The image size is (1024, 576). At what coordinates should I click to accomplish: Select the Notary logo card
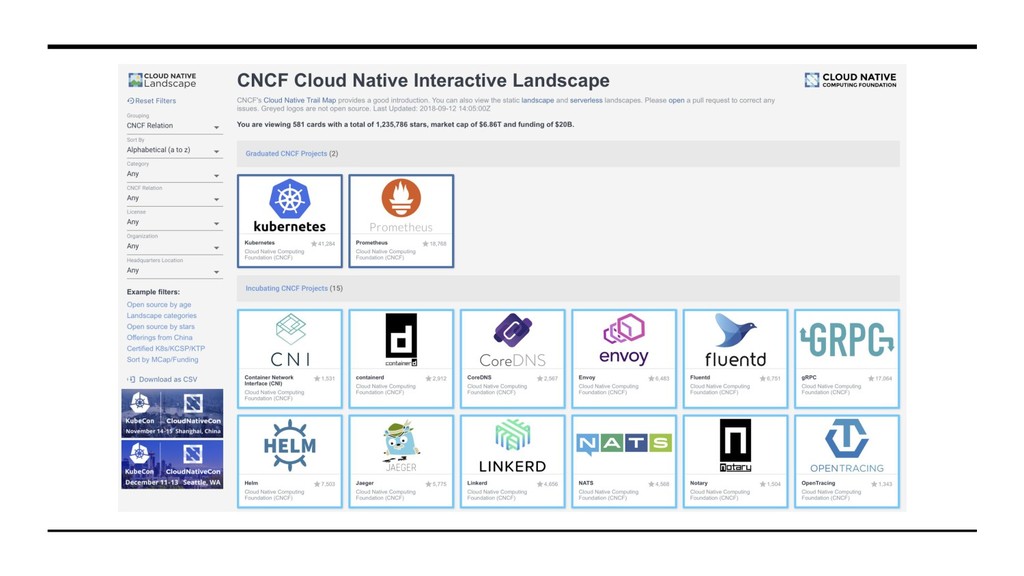click(x=735, y=445)
